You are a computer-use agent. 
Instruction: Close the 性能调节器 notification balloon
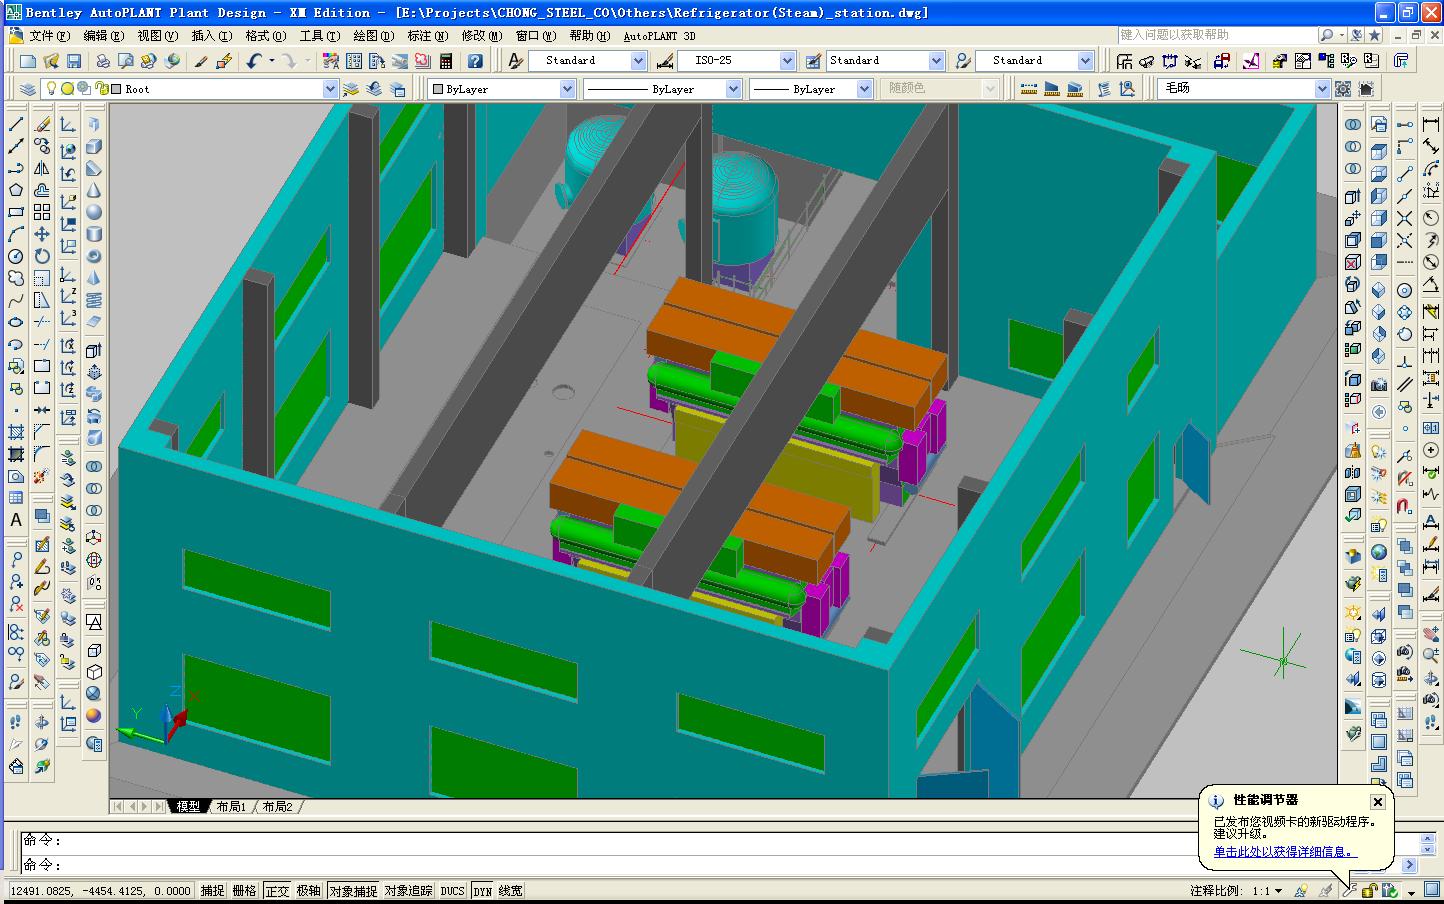1377,802
